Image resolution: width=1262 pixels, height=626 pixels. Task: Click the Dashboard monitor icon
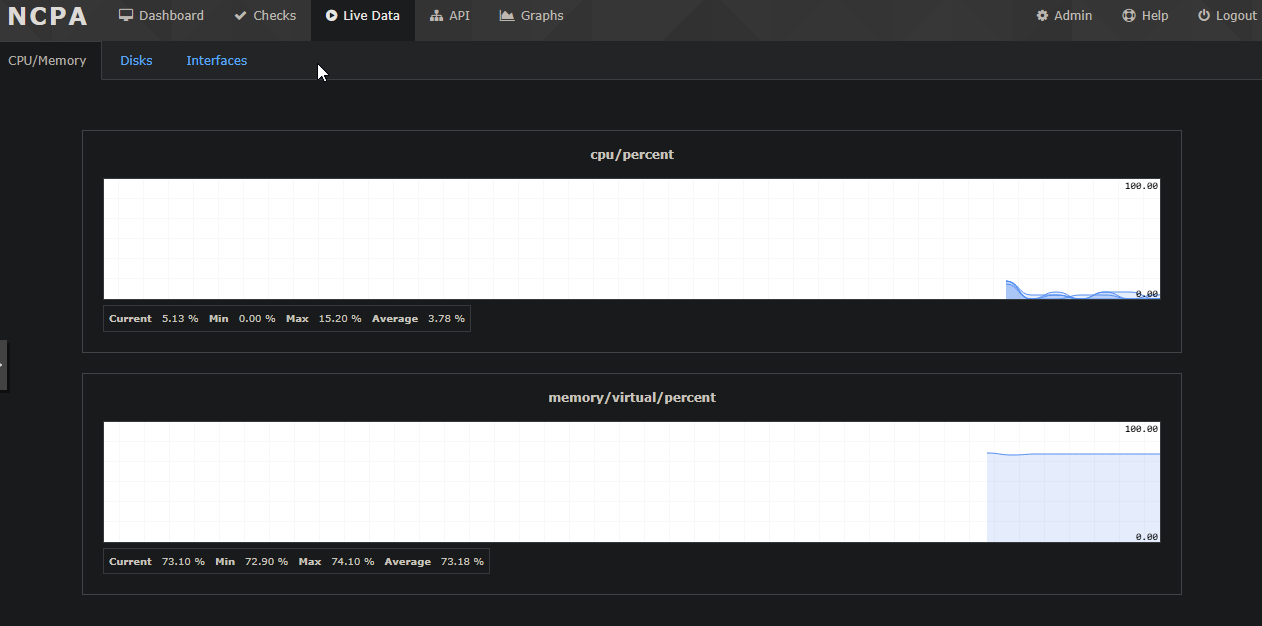(126, 16)
